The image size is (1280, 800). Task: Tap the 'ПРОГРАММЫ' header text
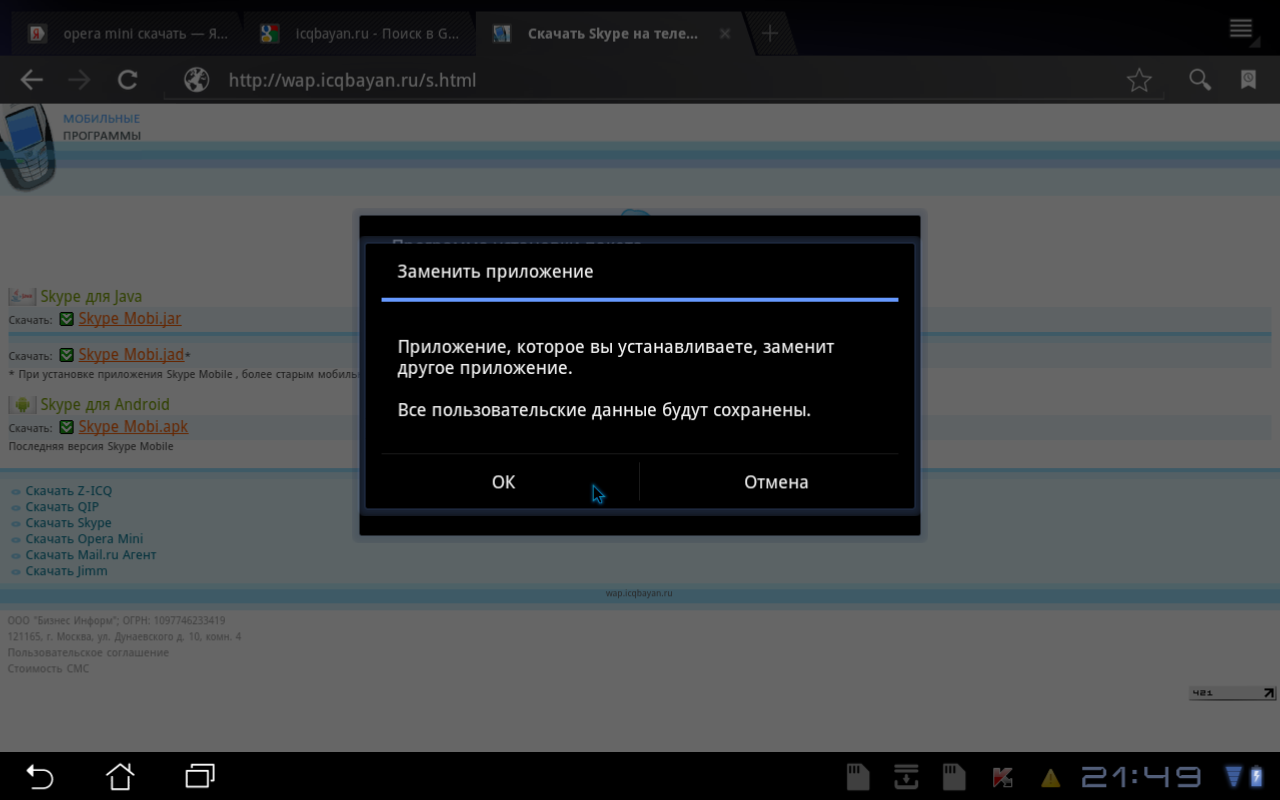coord(102,136)
